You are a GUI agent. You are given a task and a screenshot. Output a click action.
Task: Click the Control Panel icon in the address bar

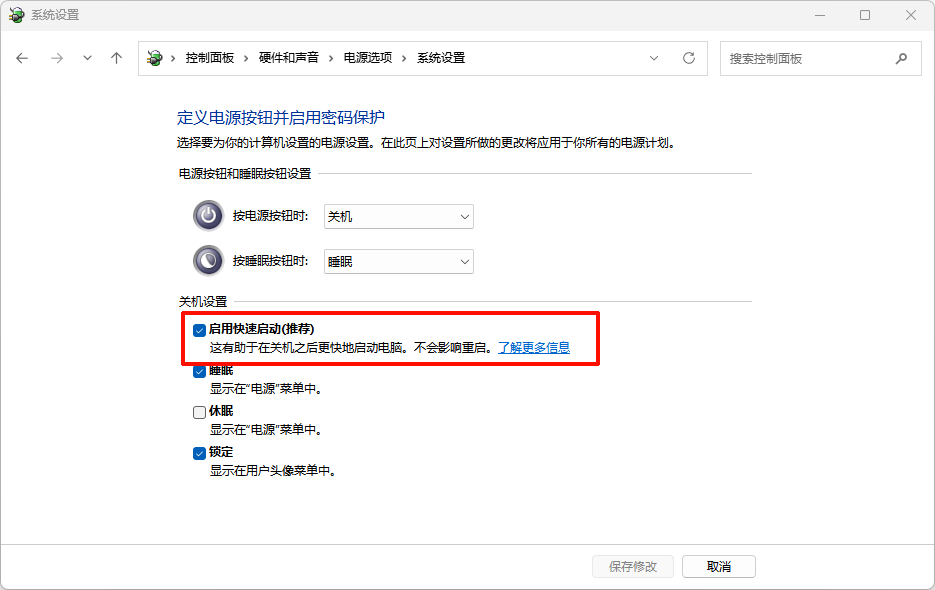pos(153,58)
